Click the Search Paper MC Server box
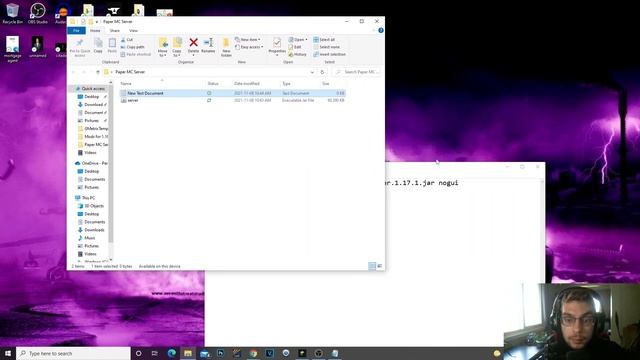 pyautogui.click(x=358, y=72)
